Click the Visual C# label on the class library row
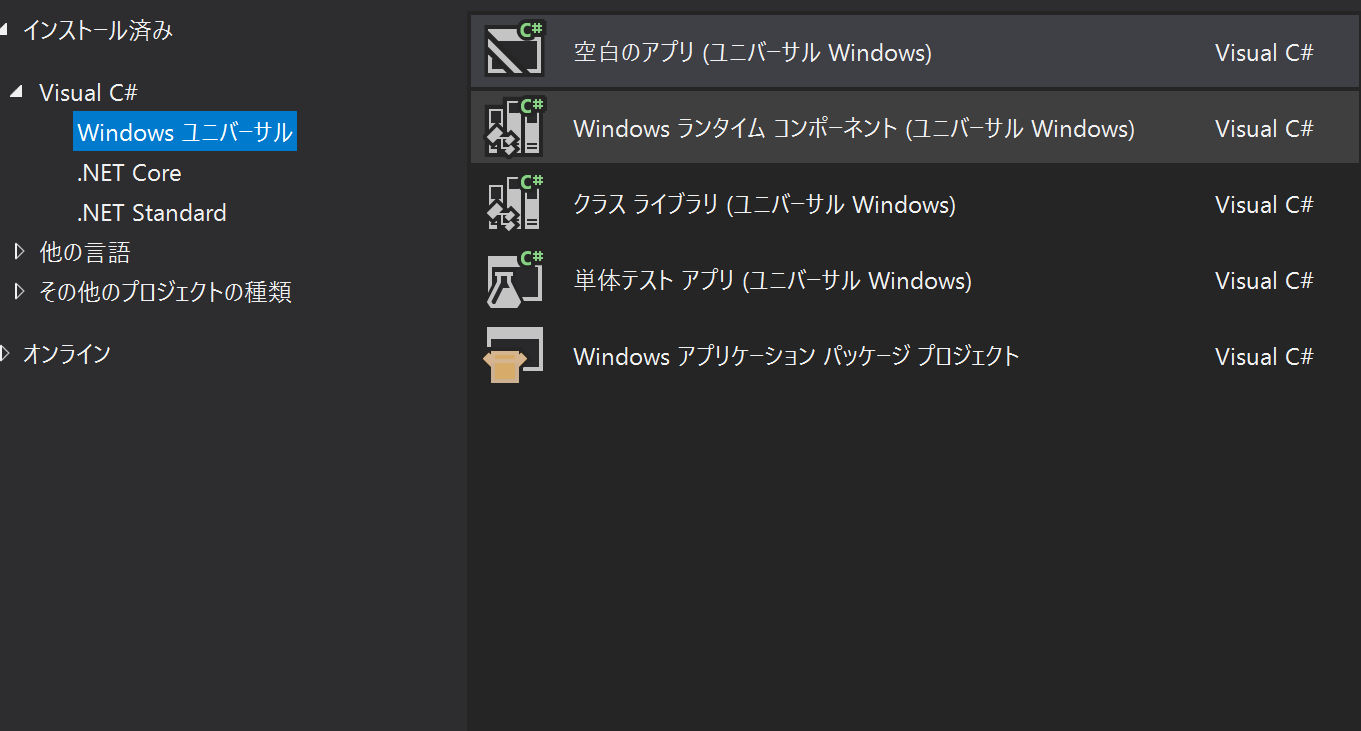This screenshot has width=1361, height=731. [x=1264, y=204]
